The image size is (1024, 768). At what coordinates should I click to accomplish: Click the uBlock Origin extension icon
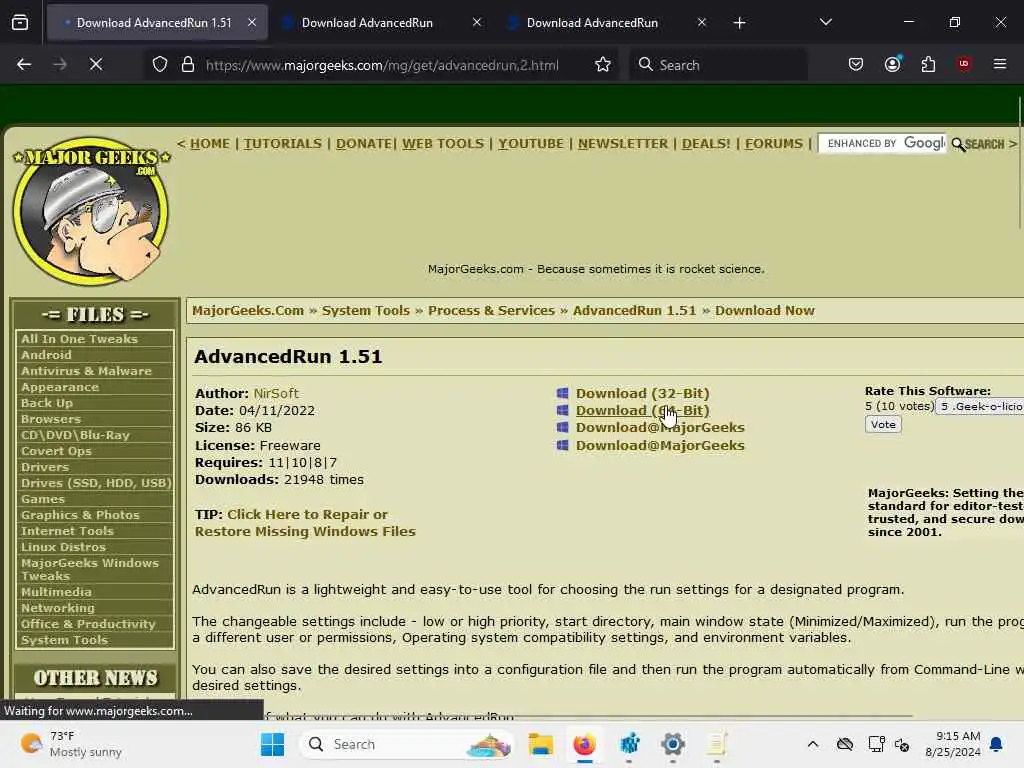tap(963, 64)
